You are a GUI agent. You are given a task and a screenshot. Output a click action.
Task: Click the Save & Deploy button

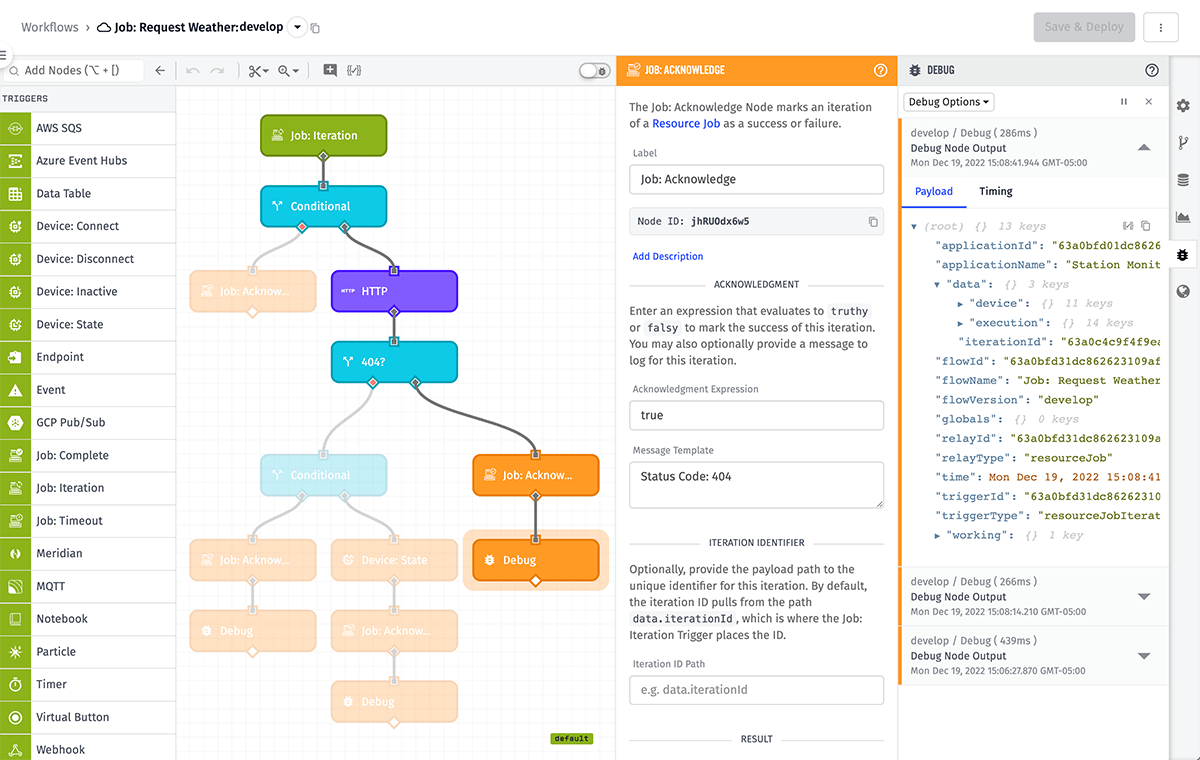(x=1084, y=27)
